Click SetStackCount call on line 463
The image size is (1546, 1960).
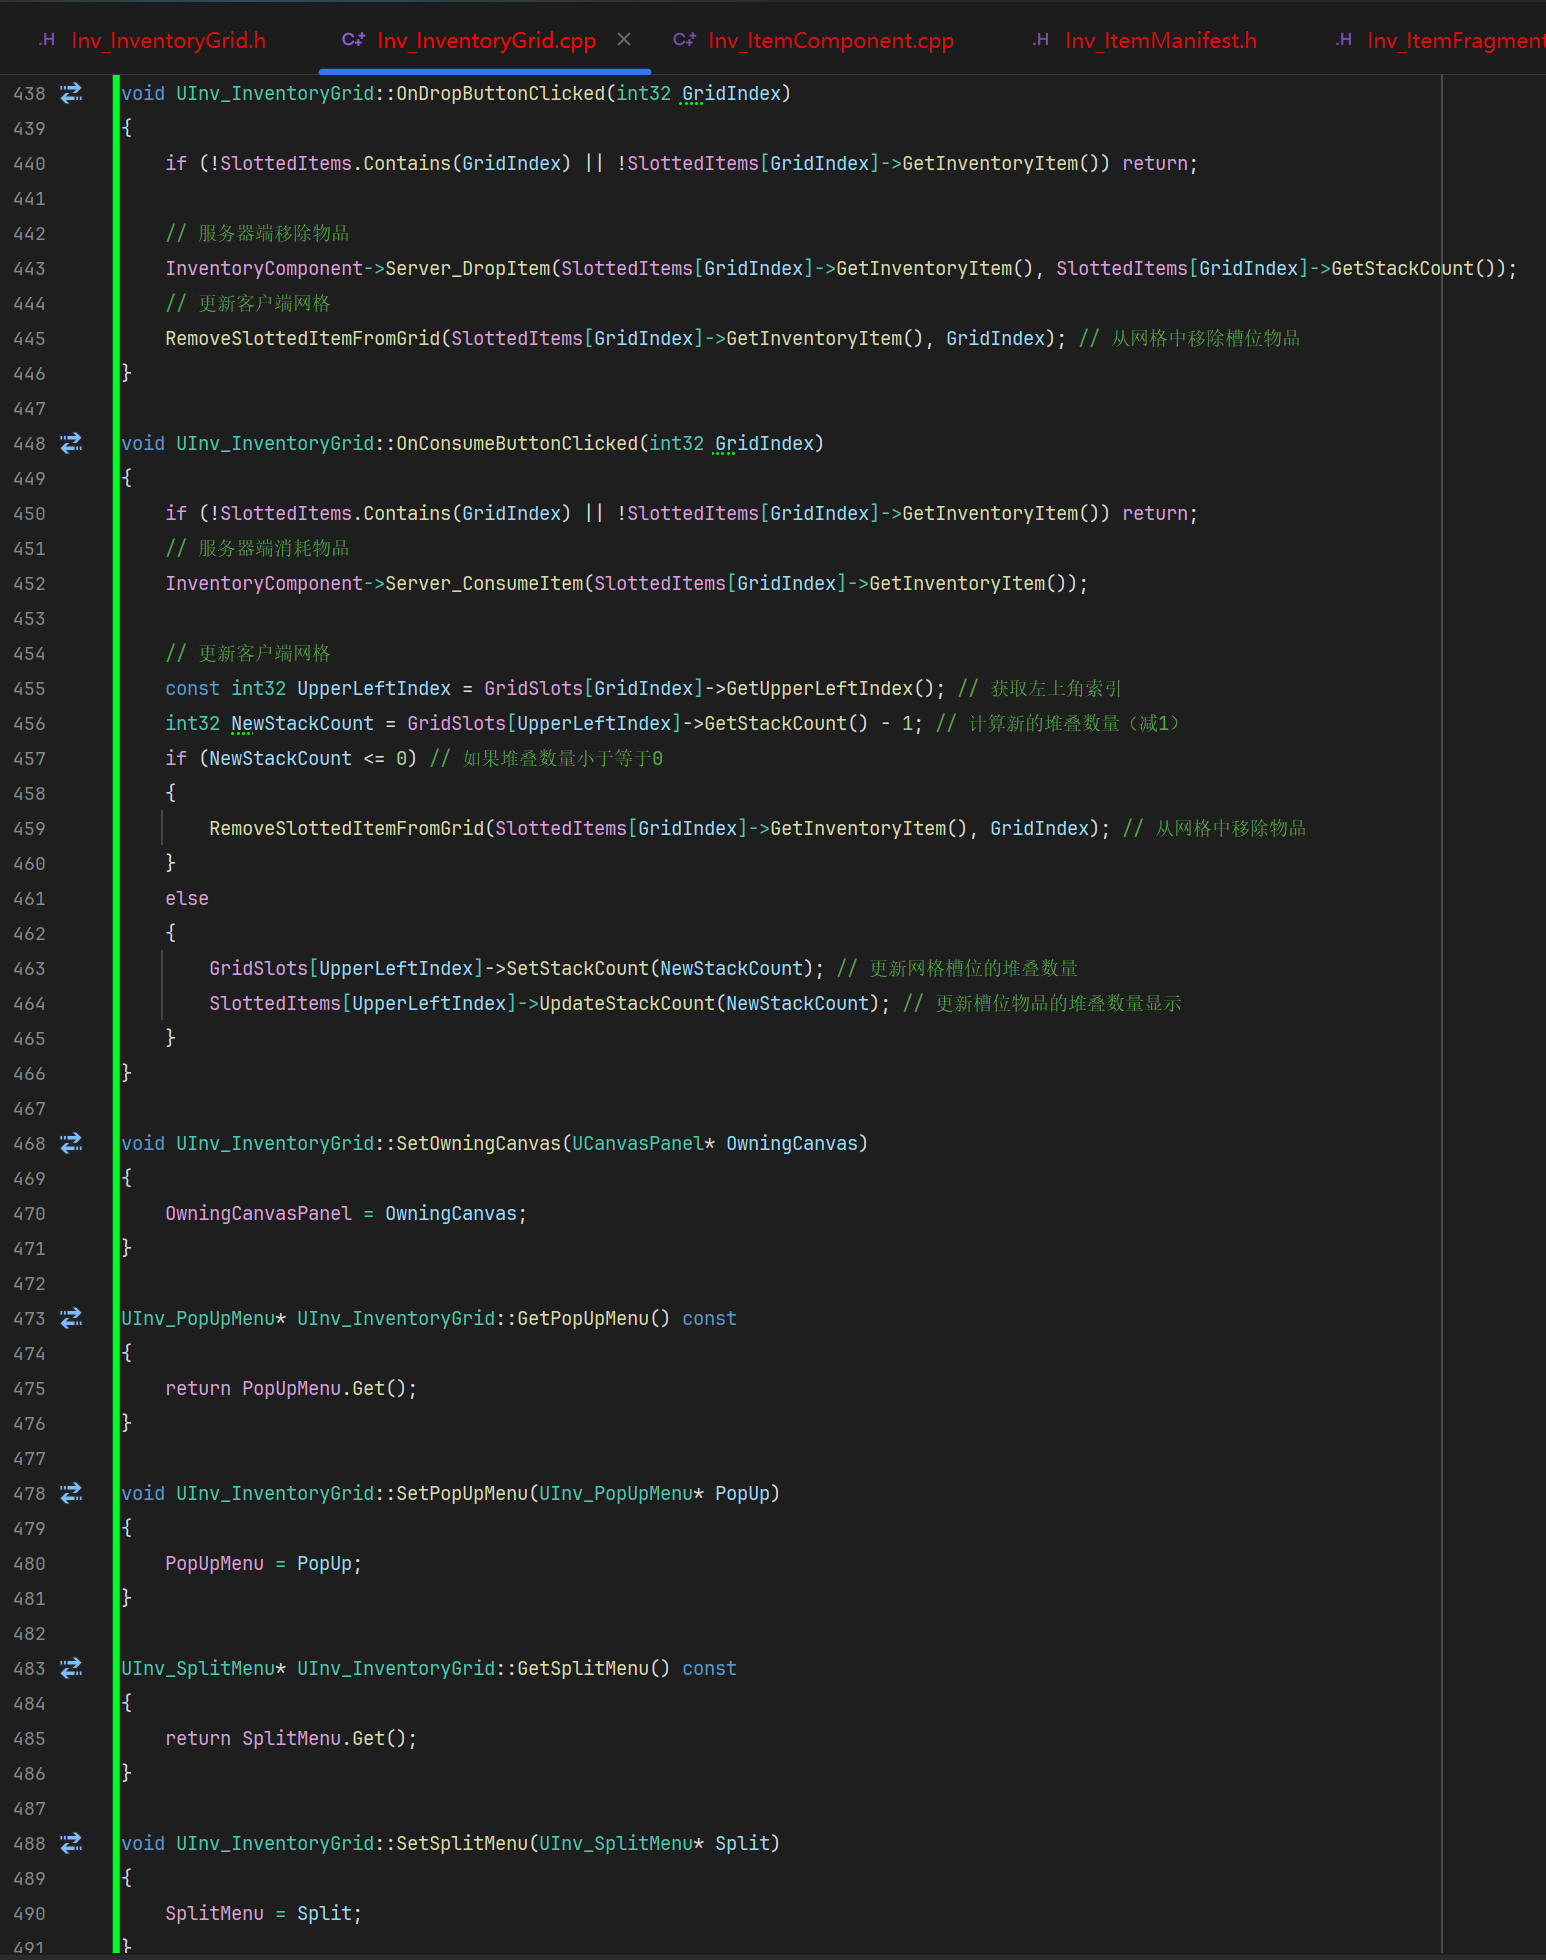pyautogui.click(x=578, y=968)
